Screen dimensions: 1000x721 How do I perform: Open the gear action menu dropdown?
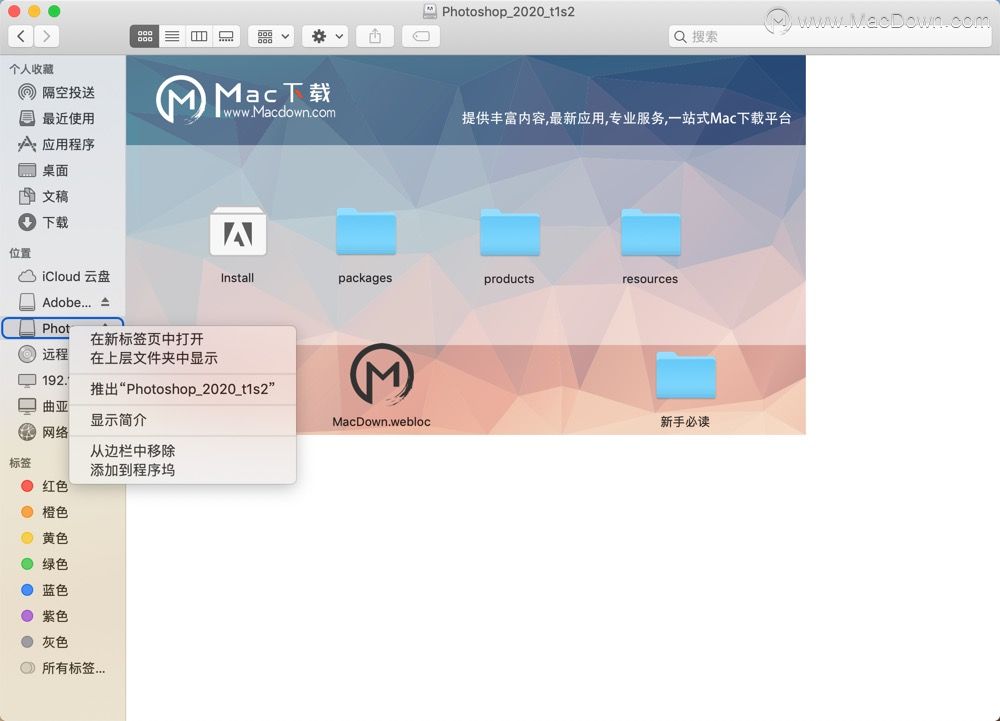click(x=327, y=36)
